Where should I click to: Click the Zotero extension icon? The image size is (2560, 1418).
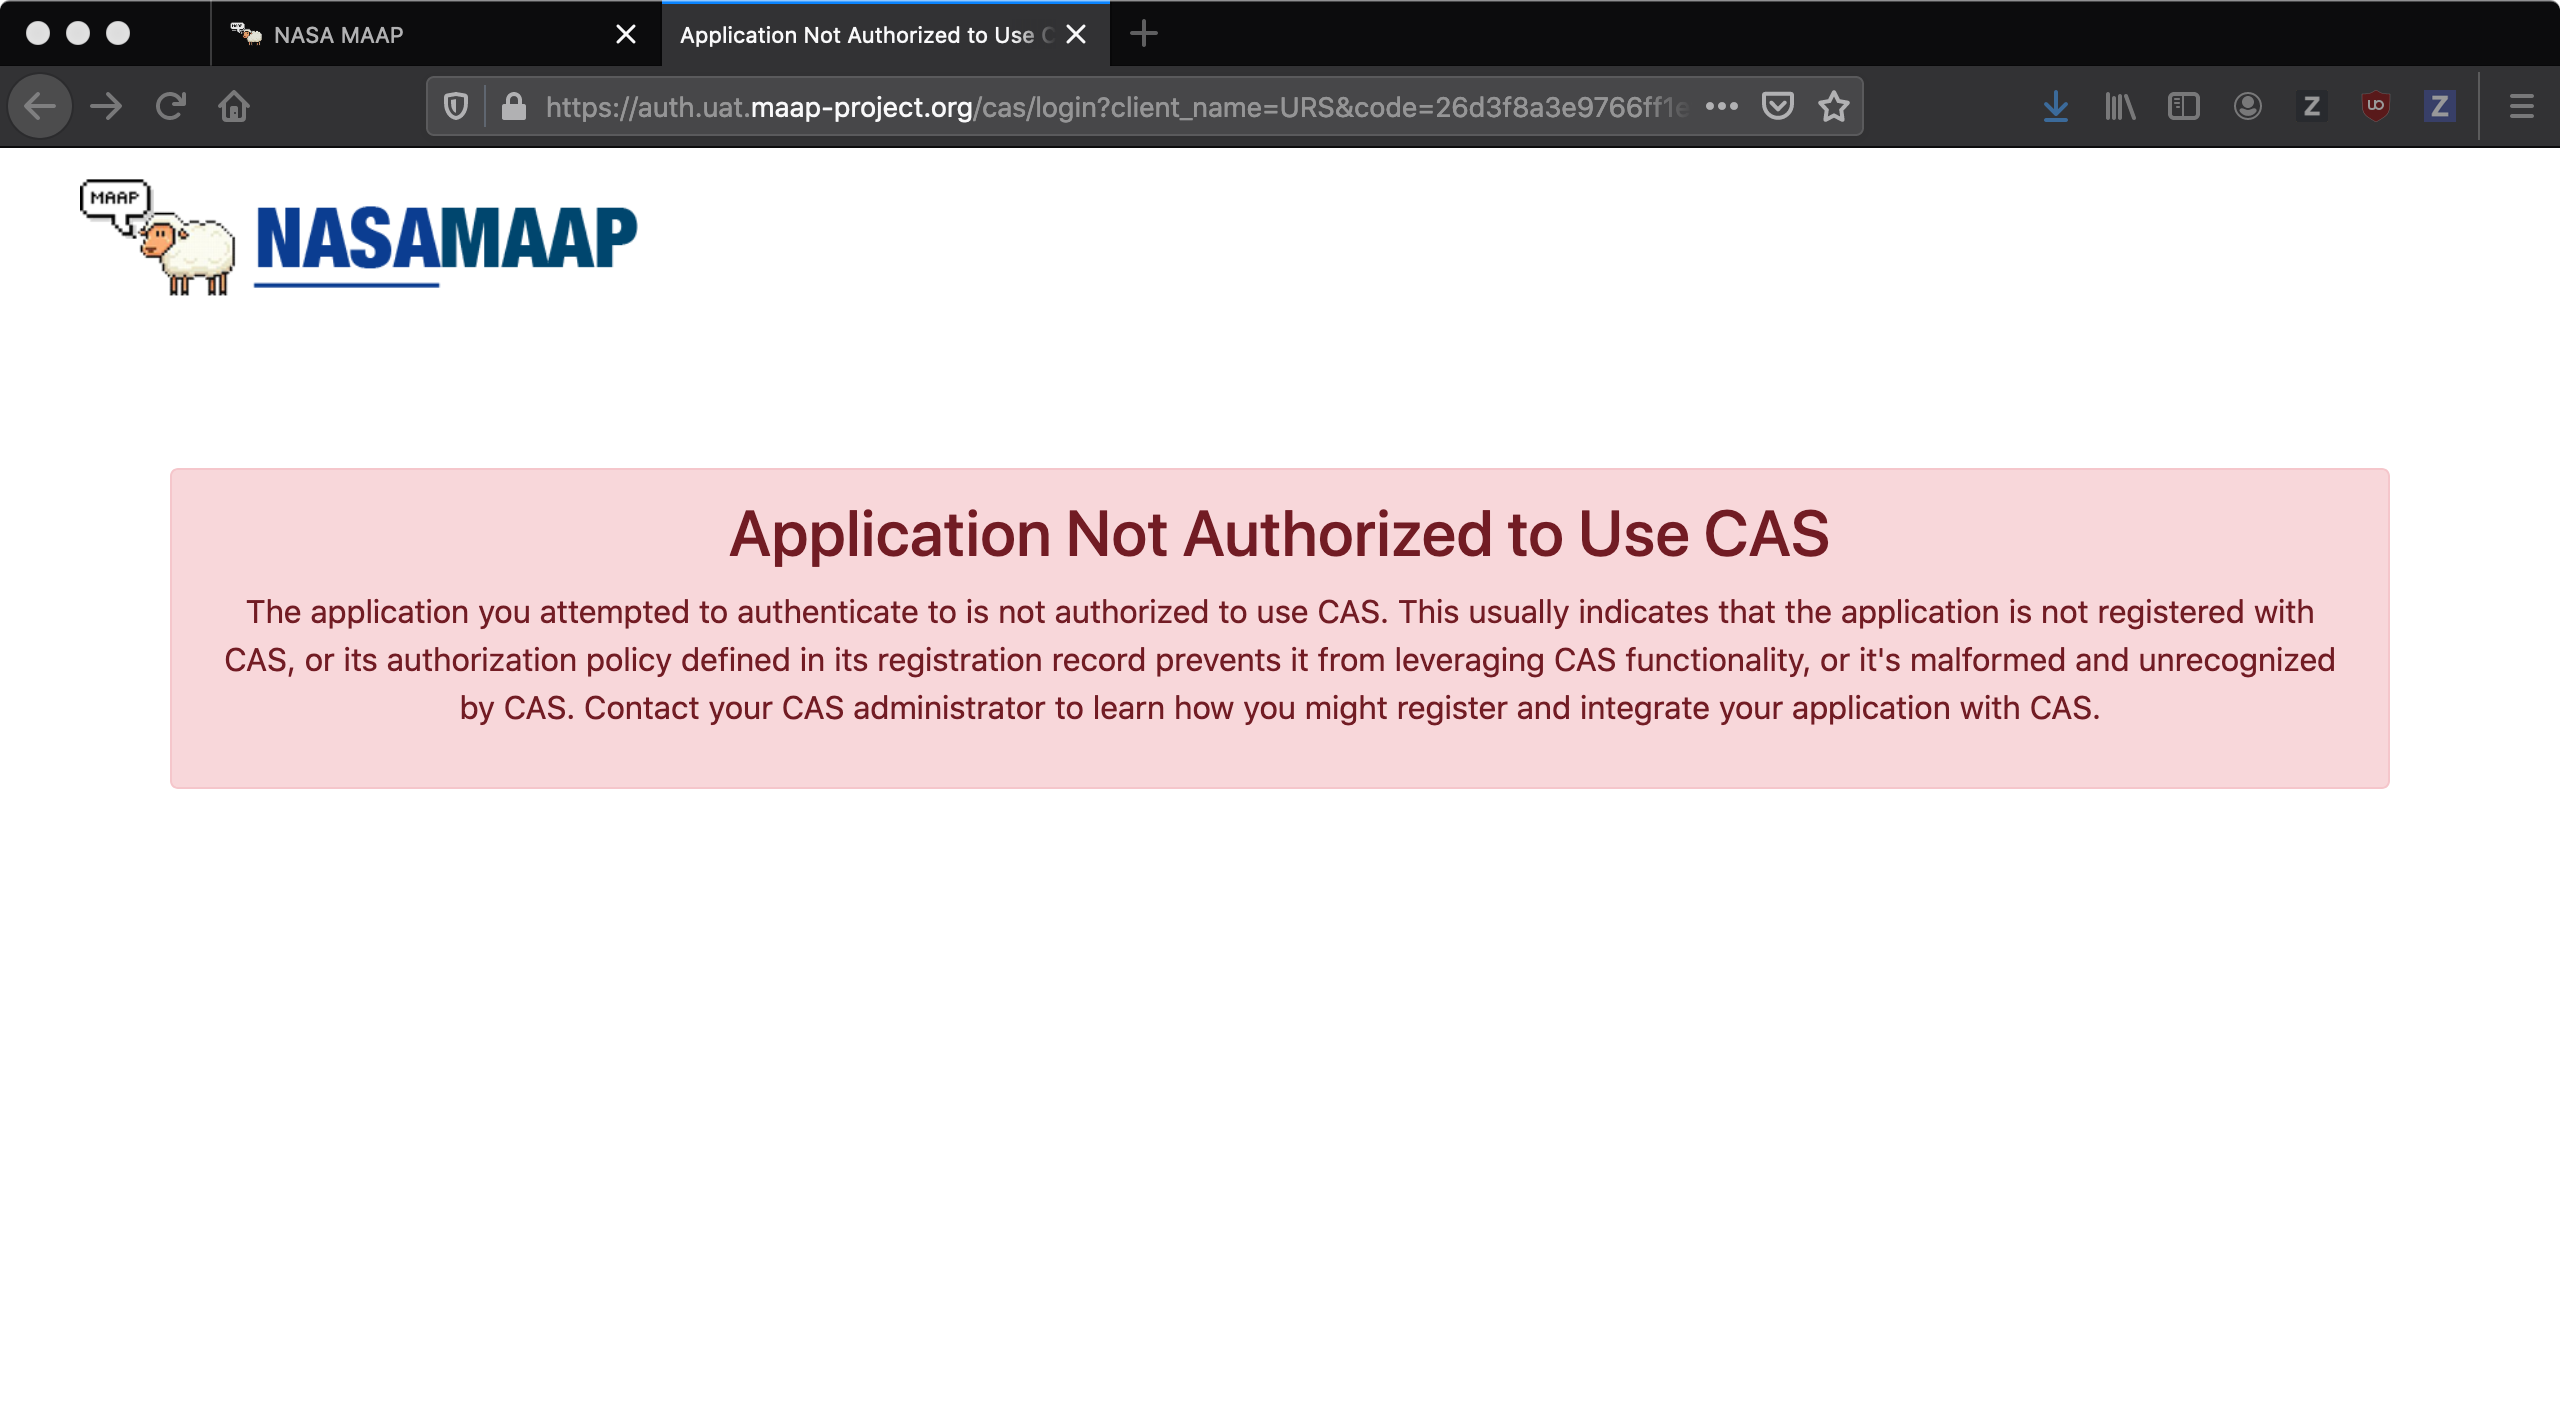[x=2311, y=106]
